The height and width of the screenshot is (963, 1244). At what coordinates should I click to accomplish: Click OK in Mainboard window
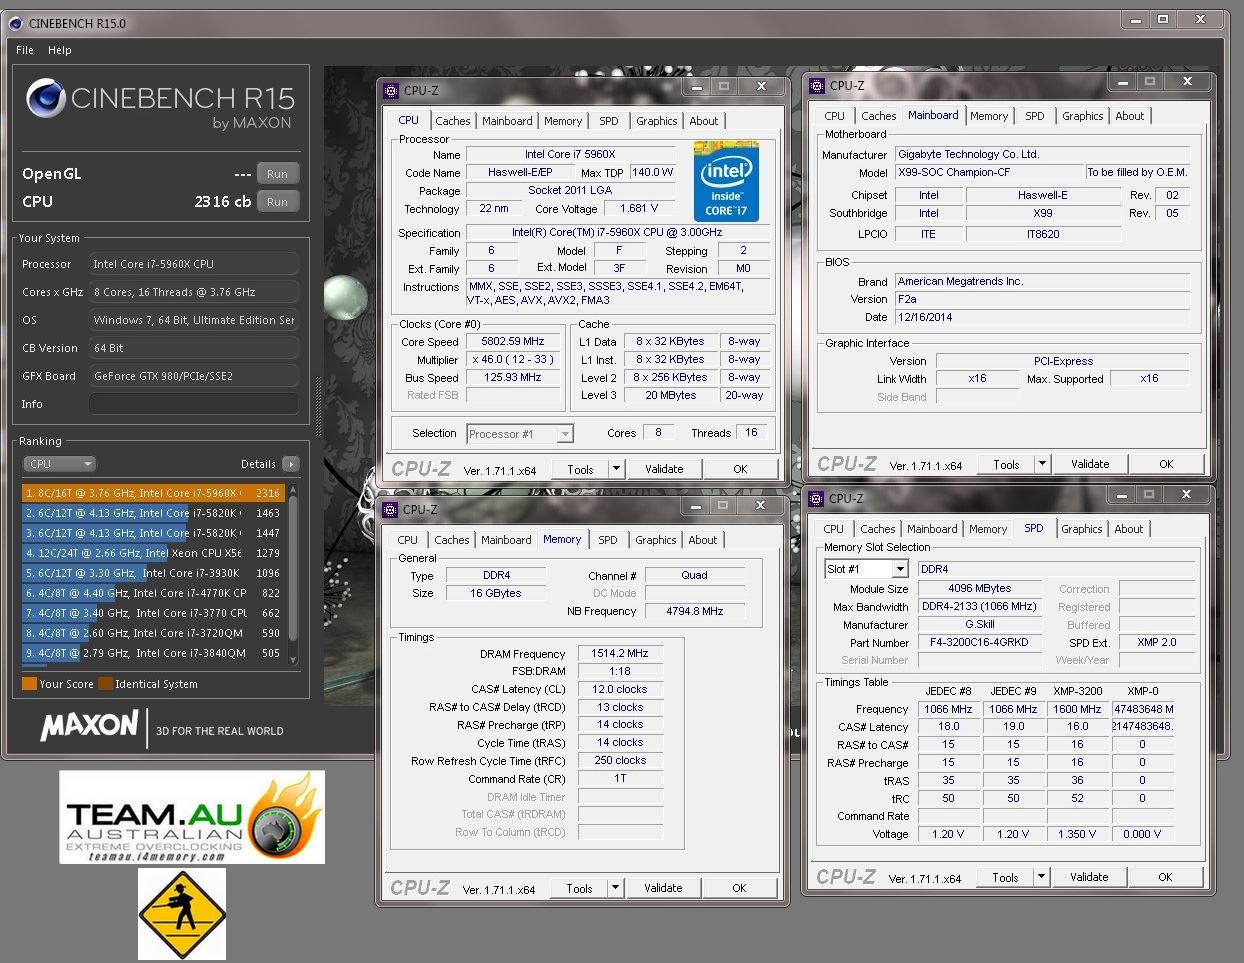tap(1166, 464)
